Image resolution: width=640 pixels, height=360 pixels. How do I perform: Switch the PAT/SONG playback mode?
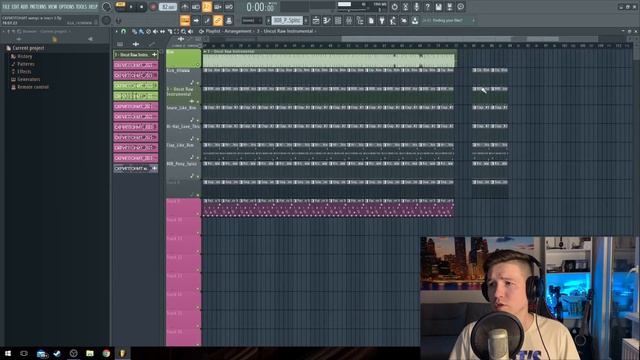(x=120, y=7)
